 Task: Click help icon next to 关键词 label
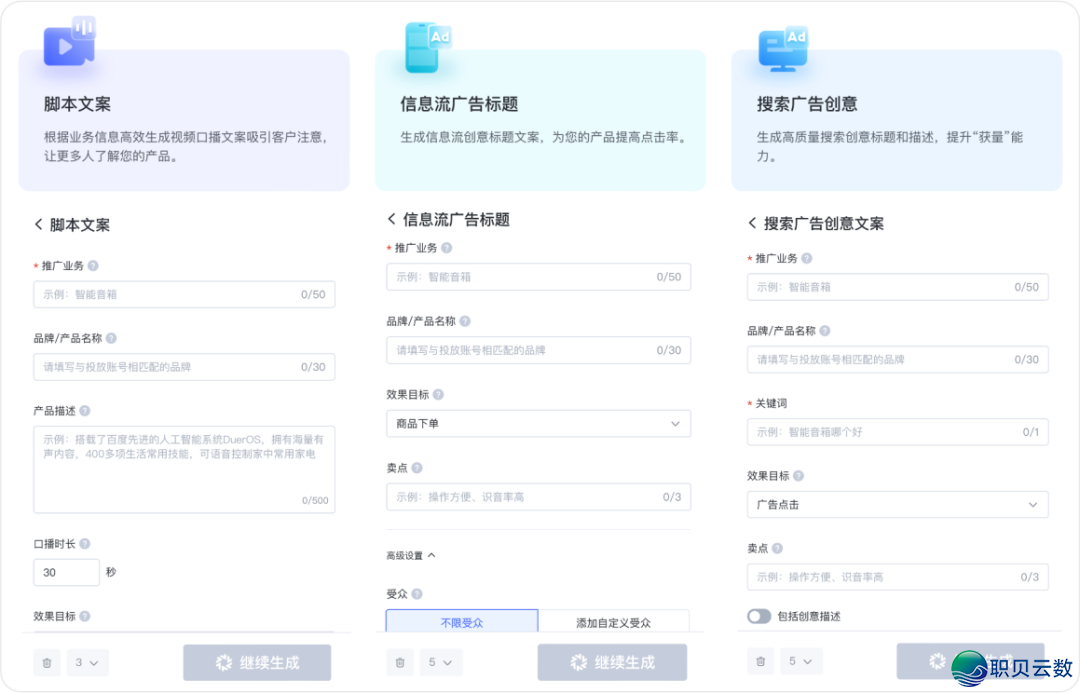pyautogui.click(x=797, y=403)
